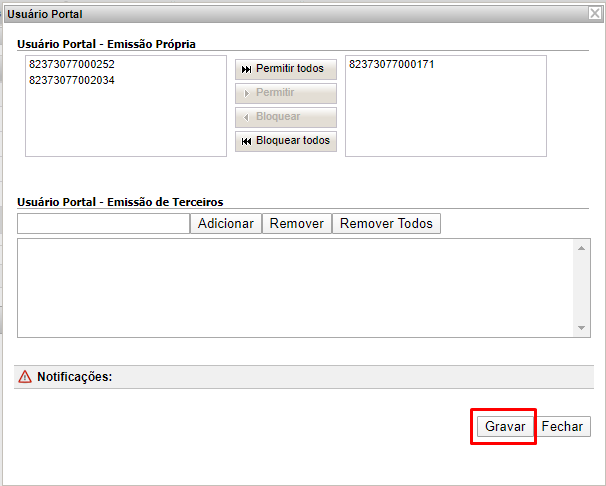Save changes with the Gravar button
The width and height of the screenshot is (606, 486).
coord(505,427)
